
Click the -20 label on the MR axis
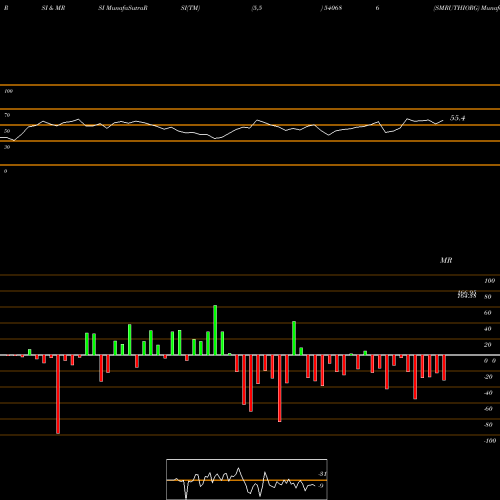tap(488, 377)
